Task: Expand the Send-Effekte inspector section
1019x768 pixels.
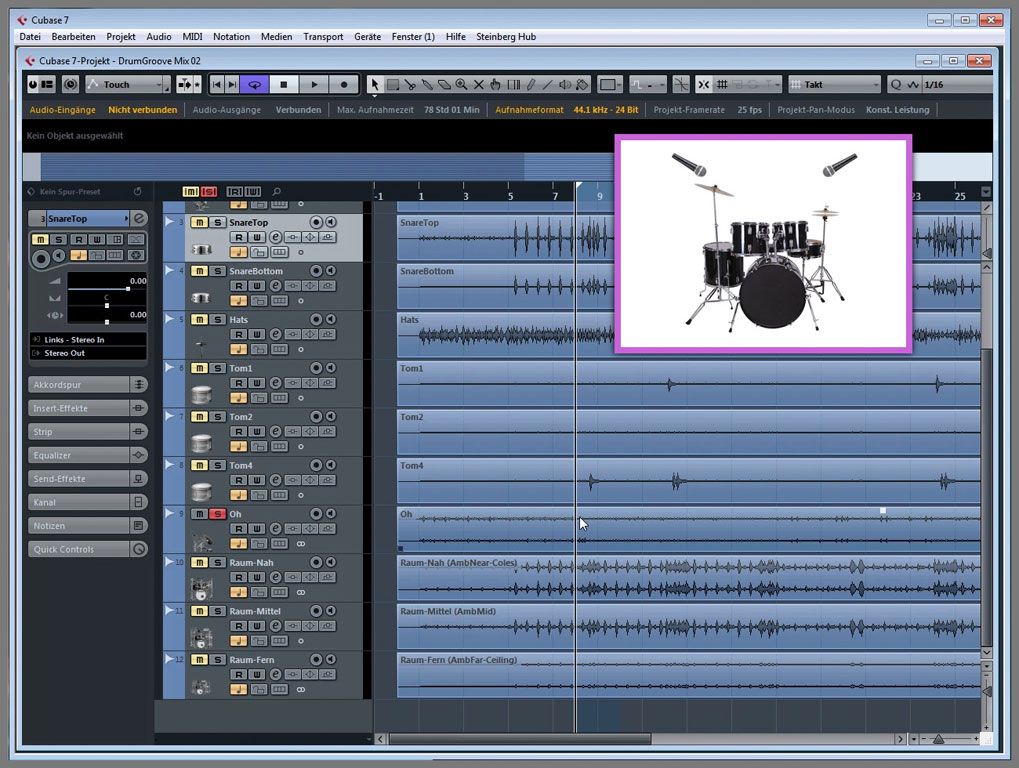Action: pyautogui.click(x=88, y=479)
